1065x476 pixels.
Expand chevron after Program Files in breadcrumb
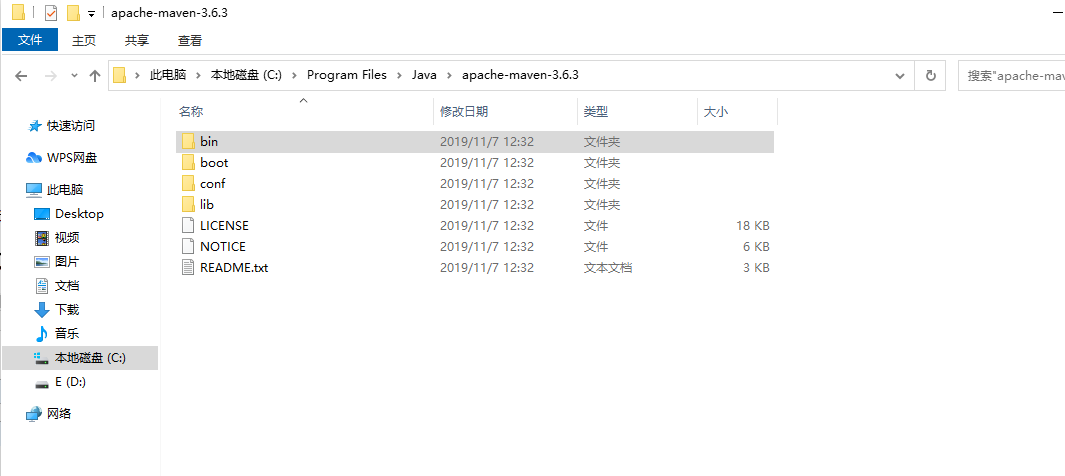coord(399,75)
